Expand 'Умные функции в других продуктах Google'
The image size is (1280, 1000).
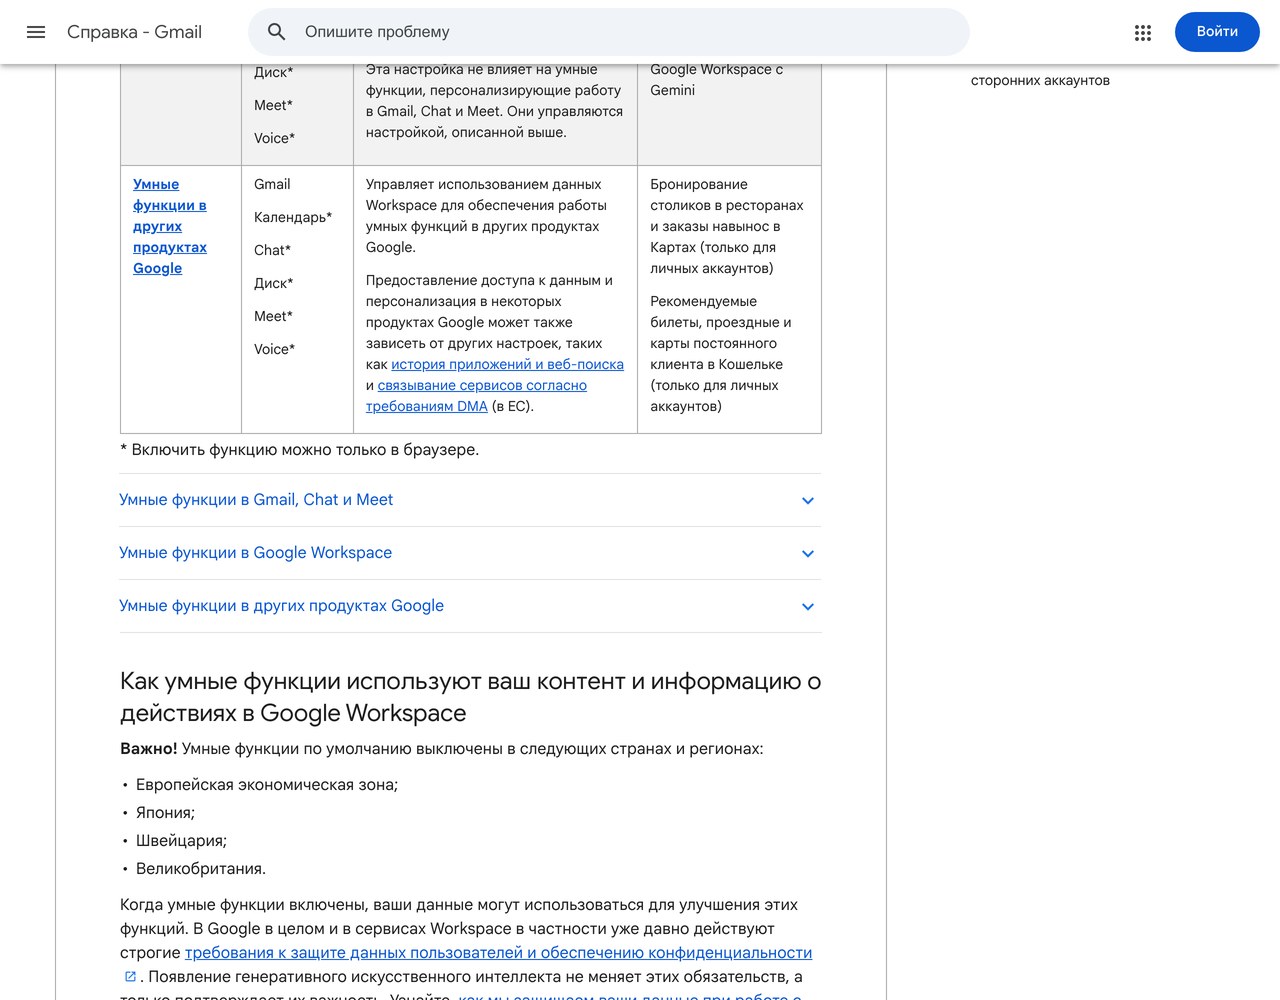point(470,606)
